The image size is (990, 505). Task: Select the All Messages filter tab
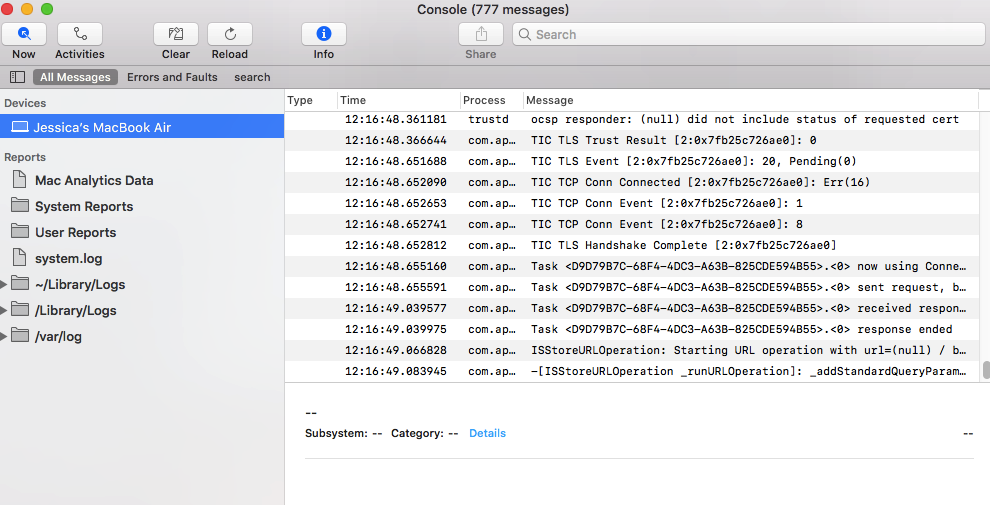[x=75, y=77]
